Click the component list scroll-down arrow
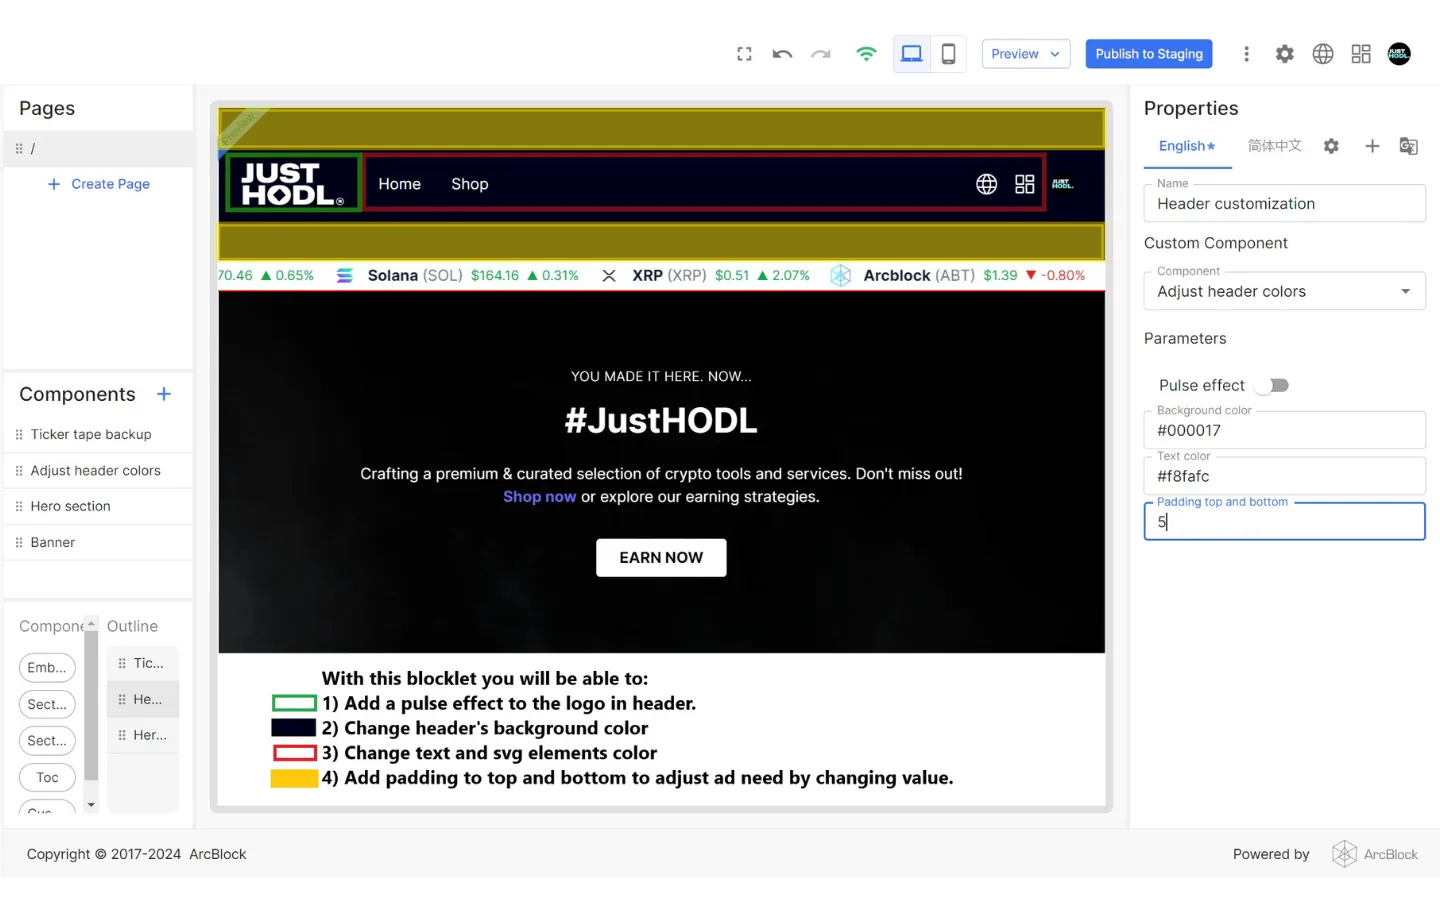The width and height of the screenshot is (1440, 900). click(x=91, y=805)
